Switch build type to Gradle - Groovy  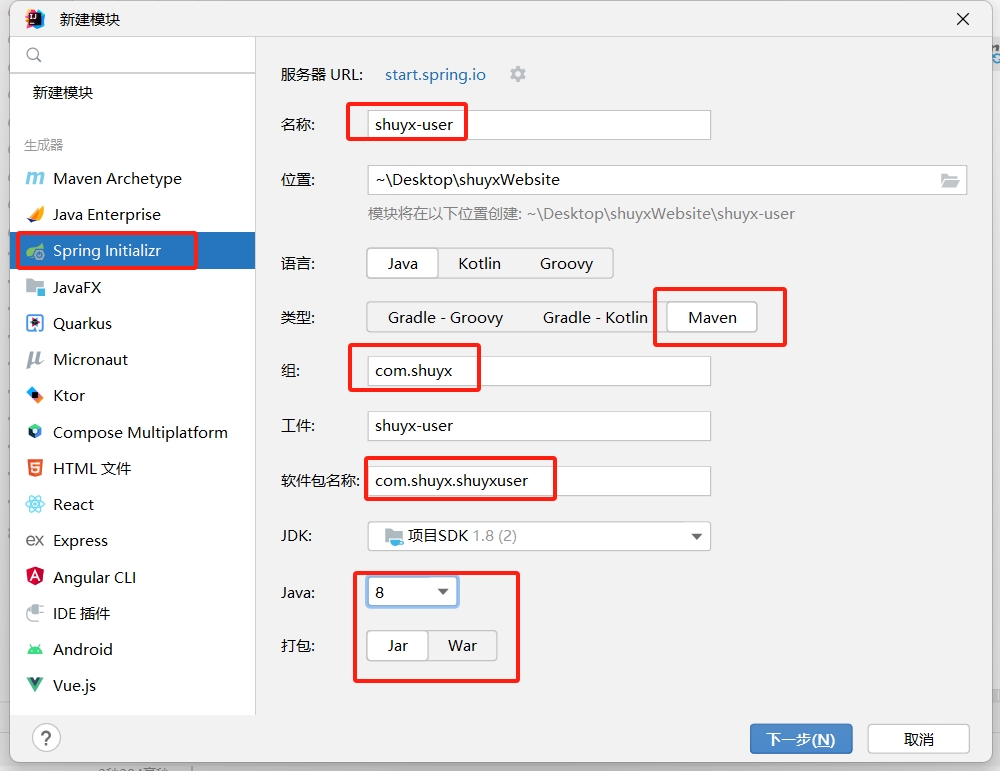coord(444,317)
